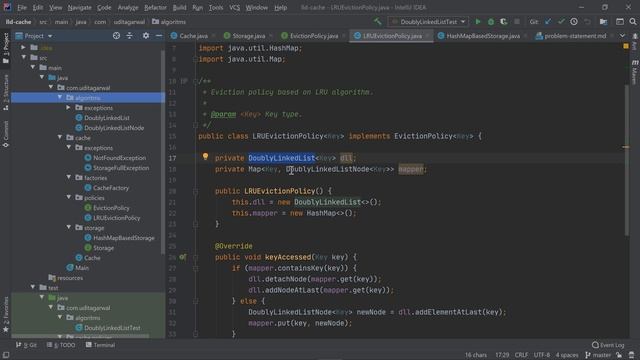Hide the Project panel with minus icon
The width and height of the screenshot is (640, 360).
(x=159, y=36)
